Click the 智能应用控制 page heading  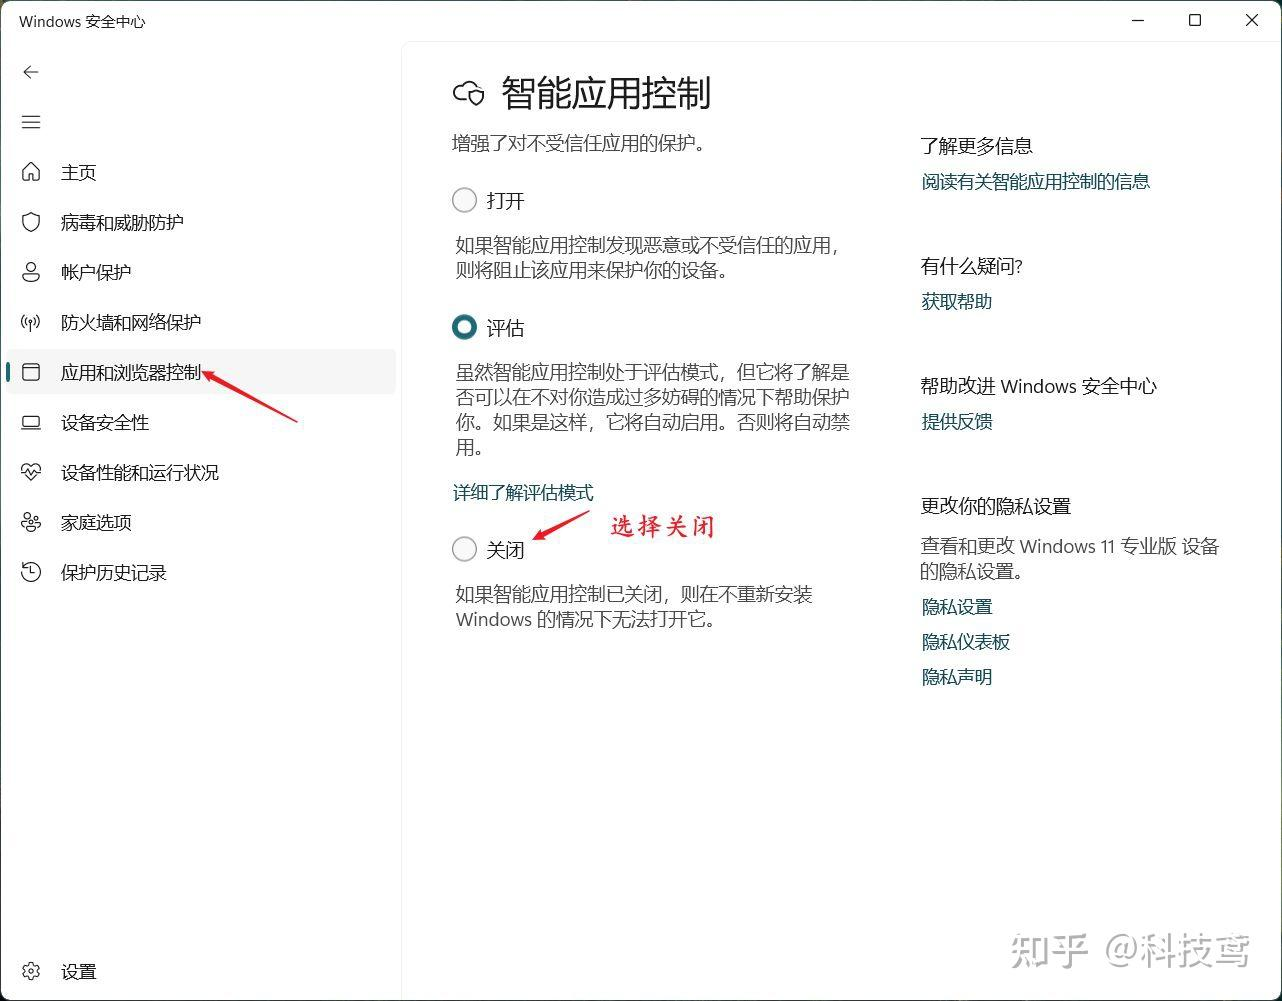606,93
